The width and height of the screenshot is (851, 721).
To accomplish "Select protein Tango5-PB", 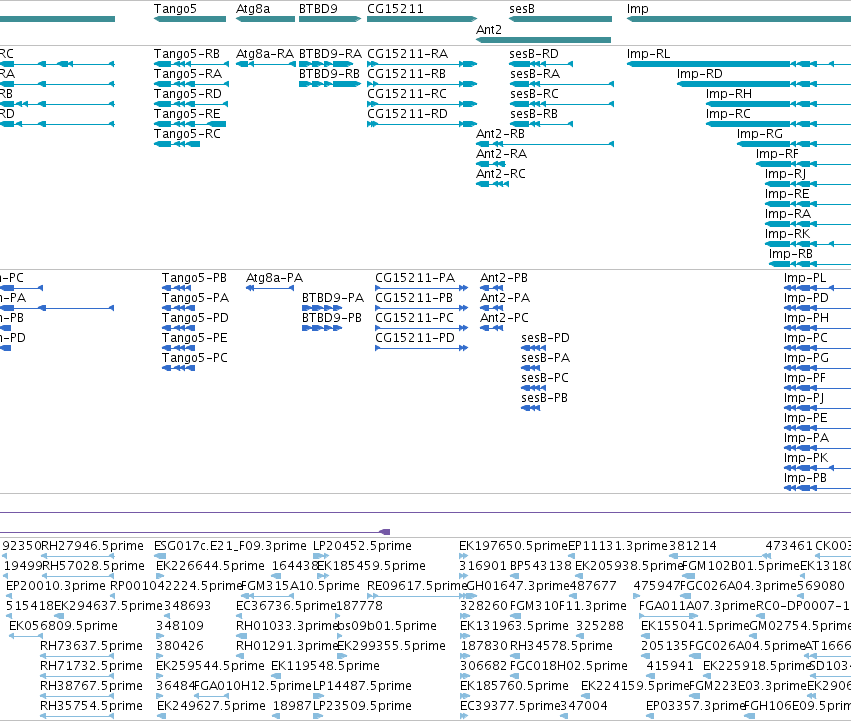I will point(177,288).
